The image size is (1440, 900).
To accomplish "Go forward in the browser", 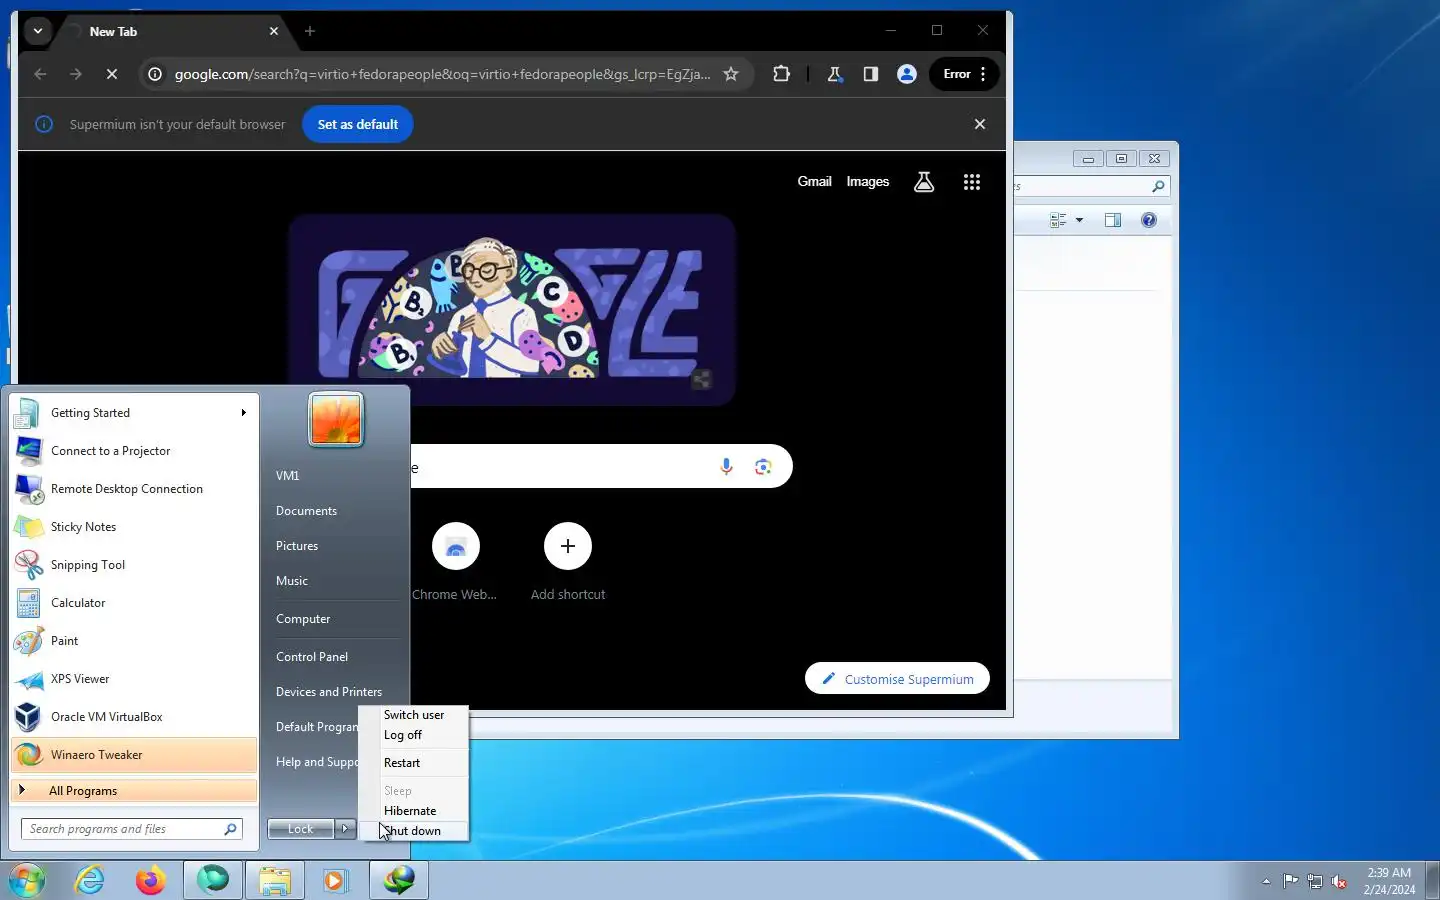I will pos(76,74).
